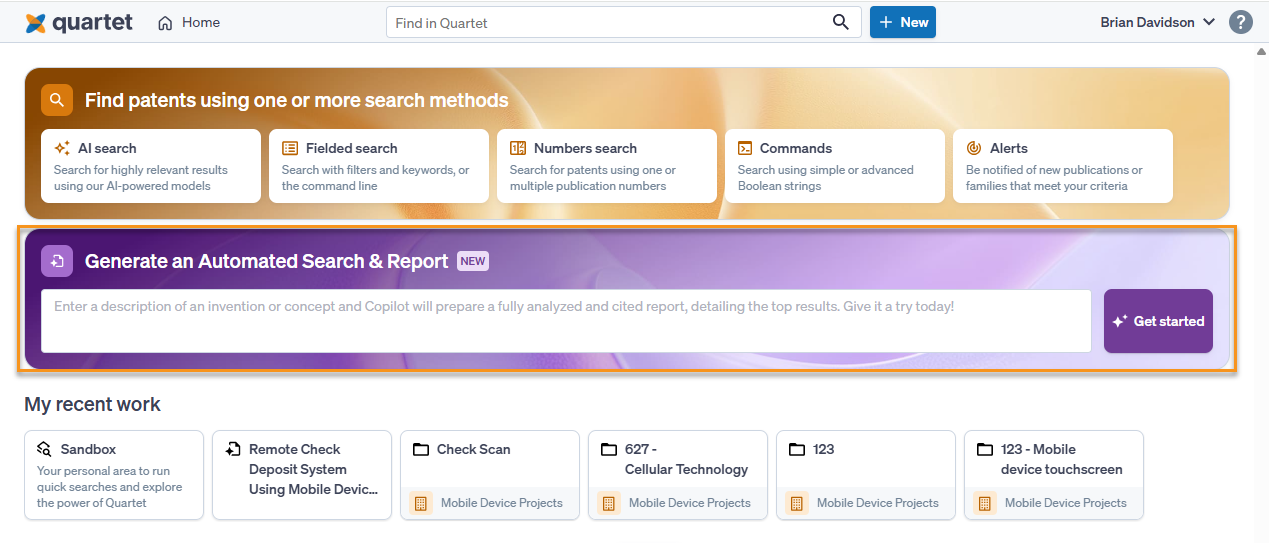Click the Alerts bell icon
This screenshot has height=543, width=1269.
[x=974, y=148]
